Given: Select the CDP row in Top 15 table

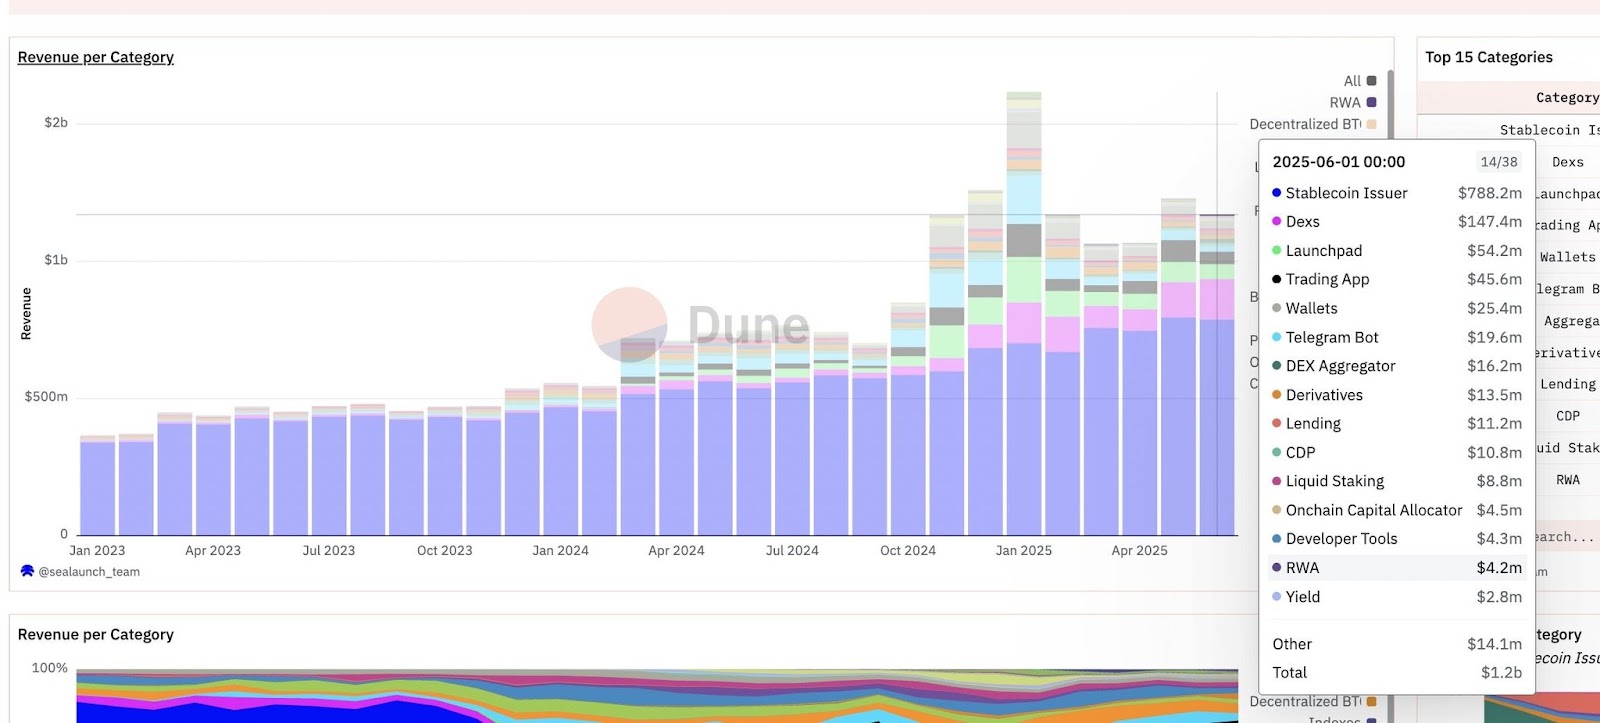Looking at the screenshot, I should [1567, 416].
